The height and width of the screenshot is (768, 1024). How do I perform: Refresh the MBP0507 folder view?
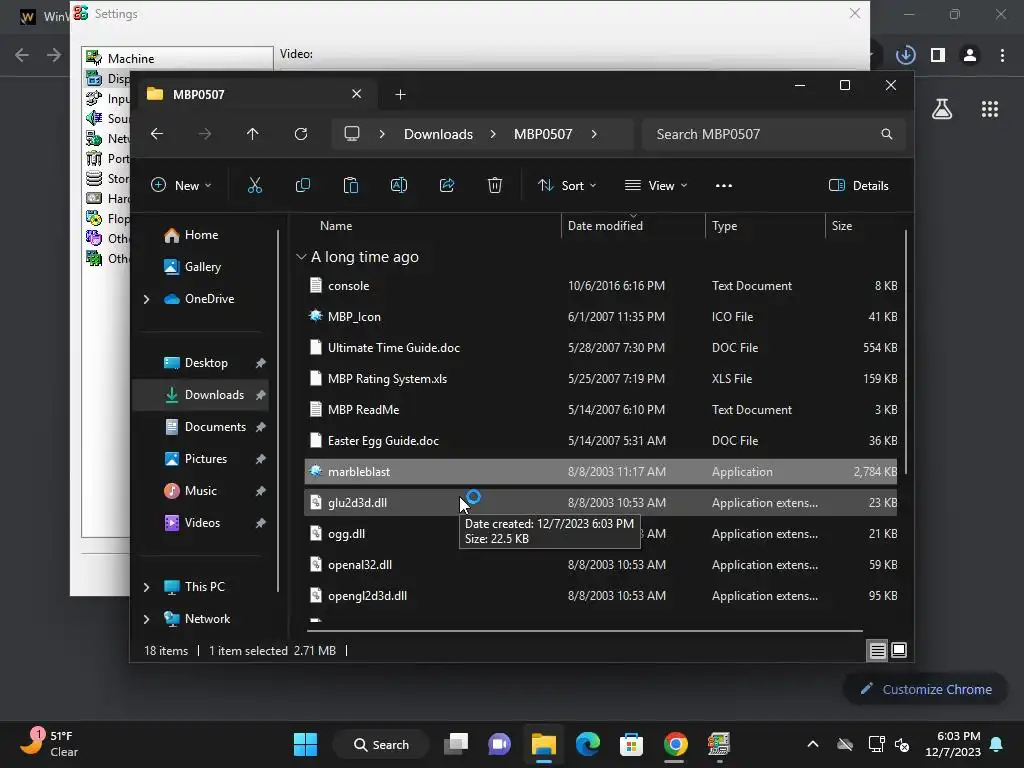pyautogui.click(x=301, y=134)
